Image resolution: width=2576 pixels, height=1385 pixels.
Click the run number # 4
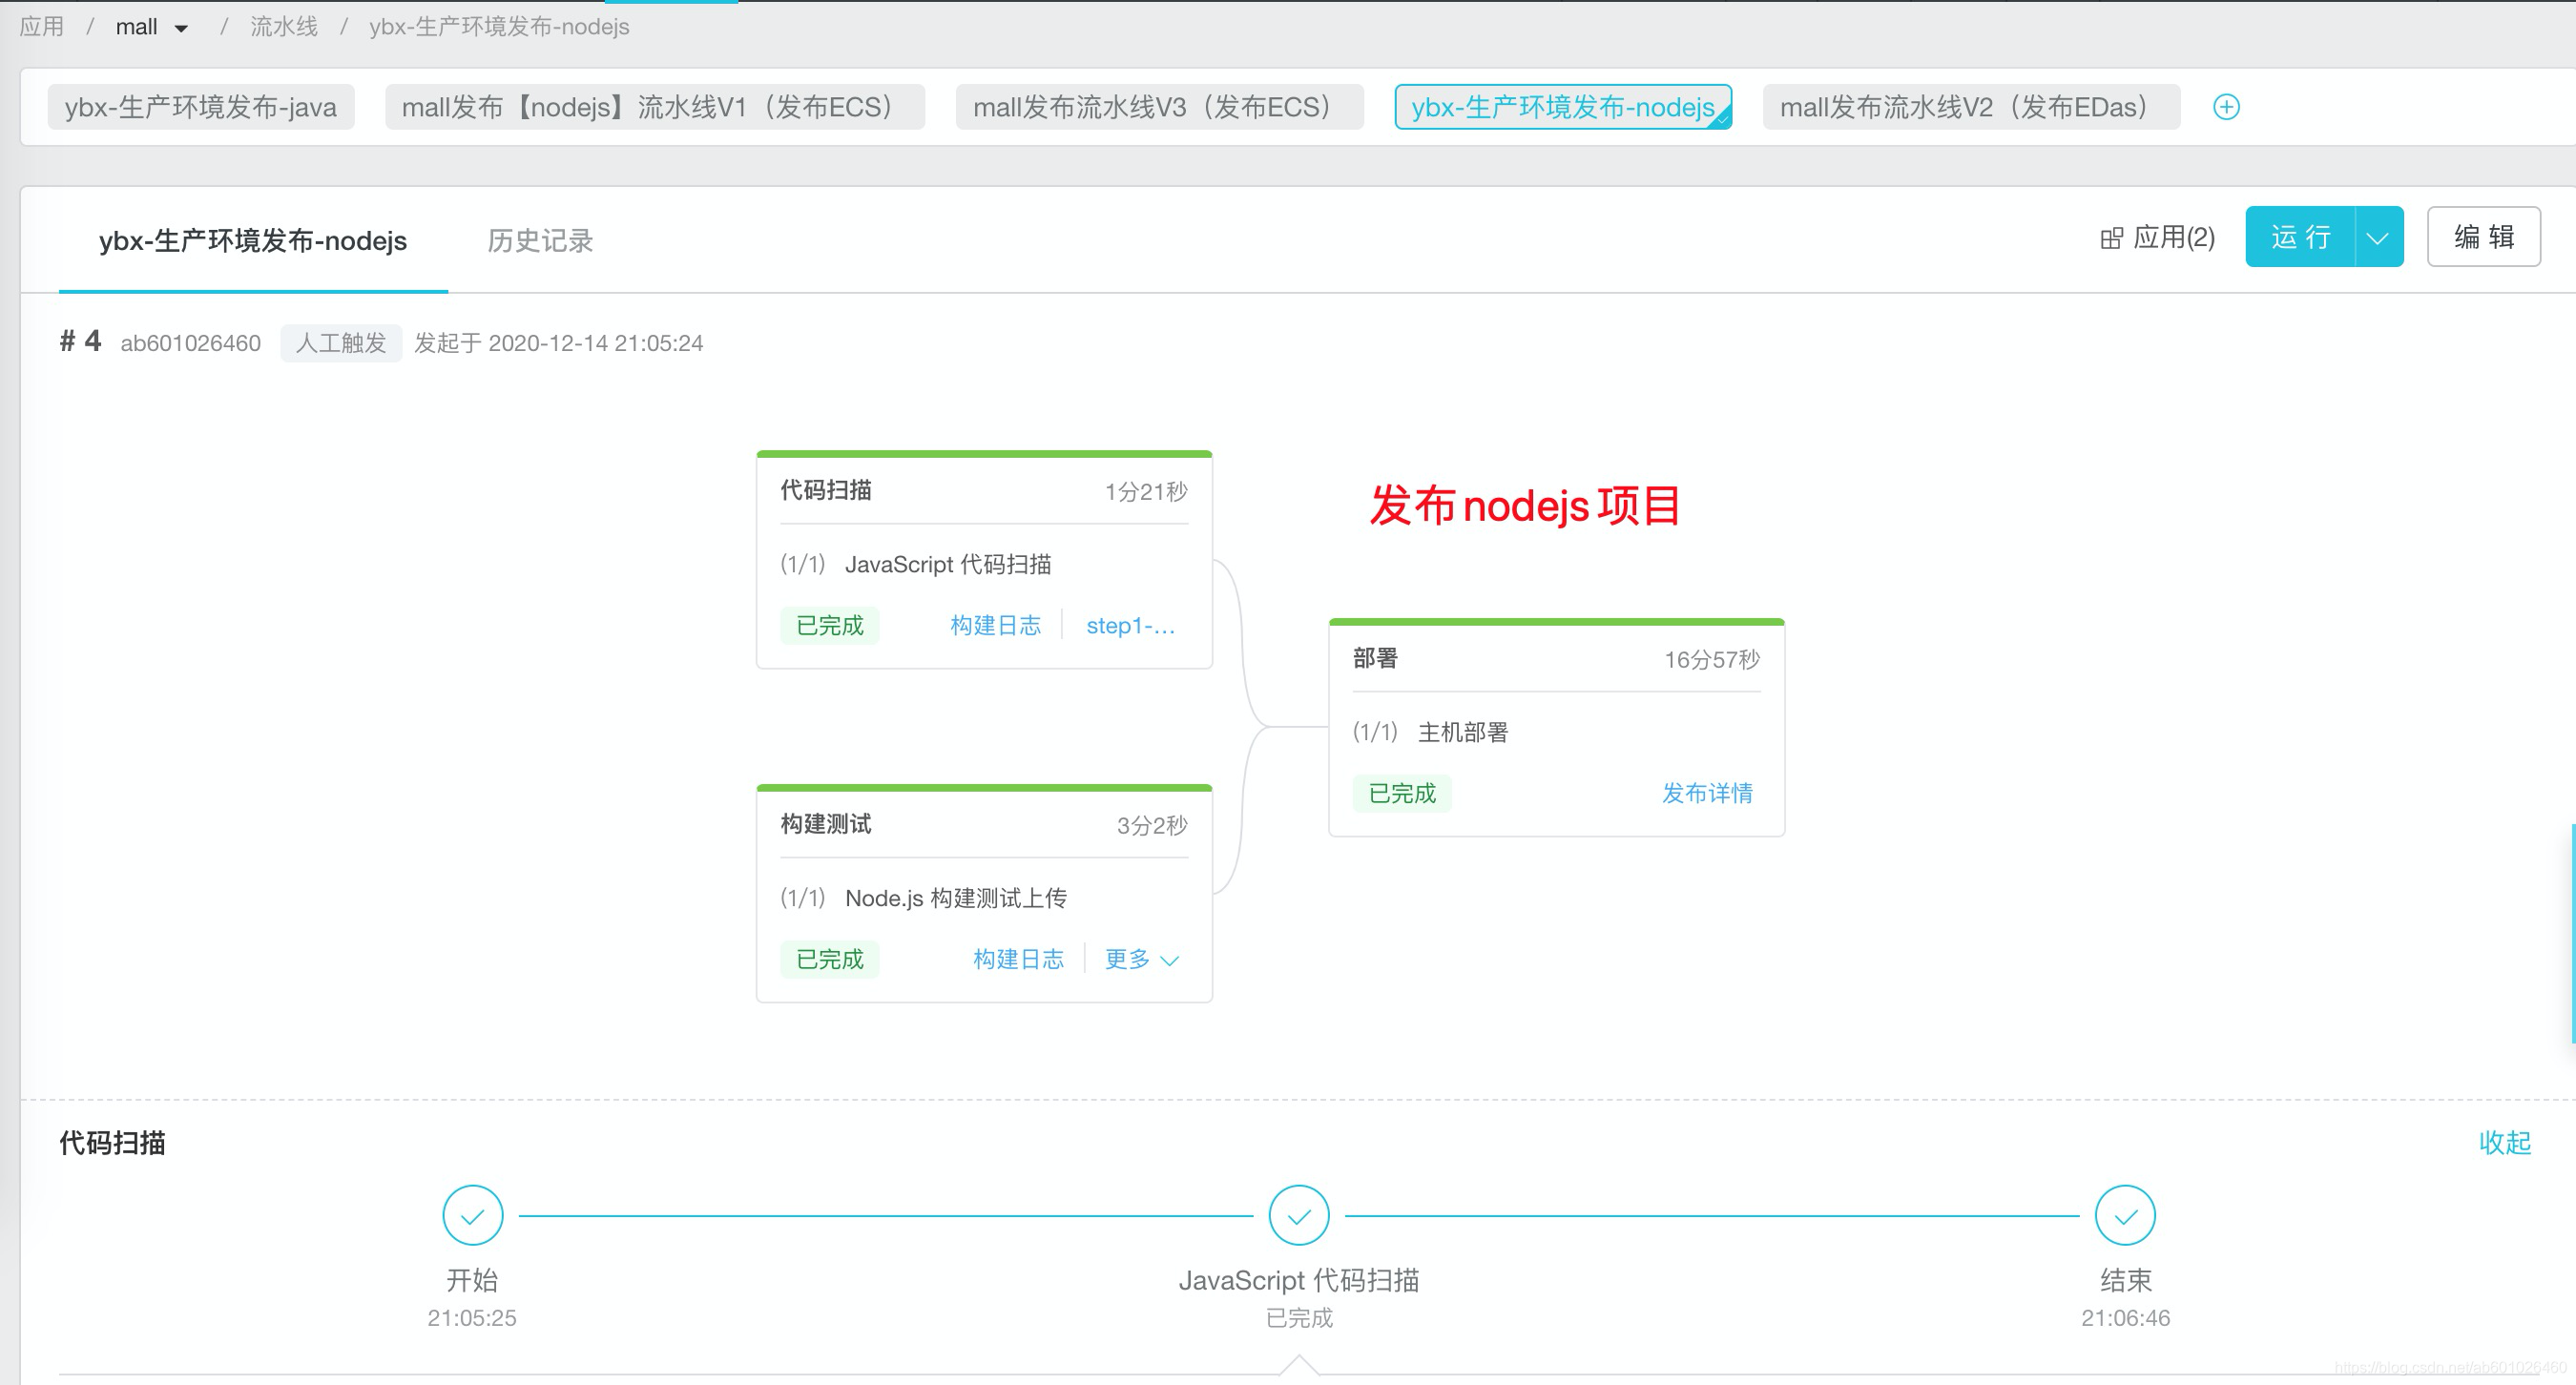(80, 341)
